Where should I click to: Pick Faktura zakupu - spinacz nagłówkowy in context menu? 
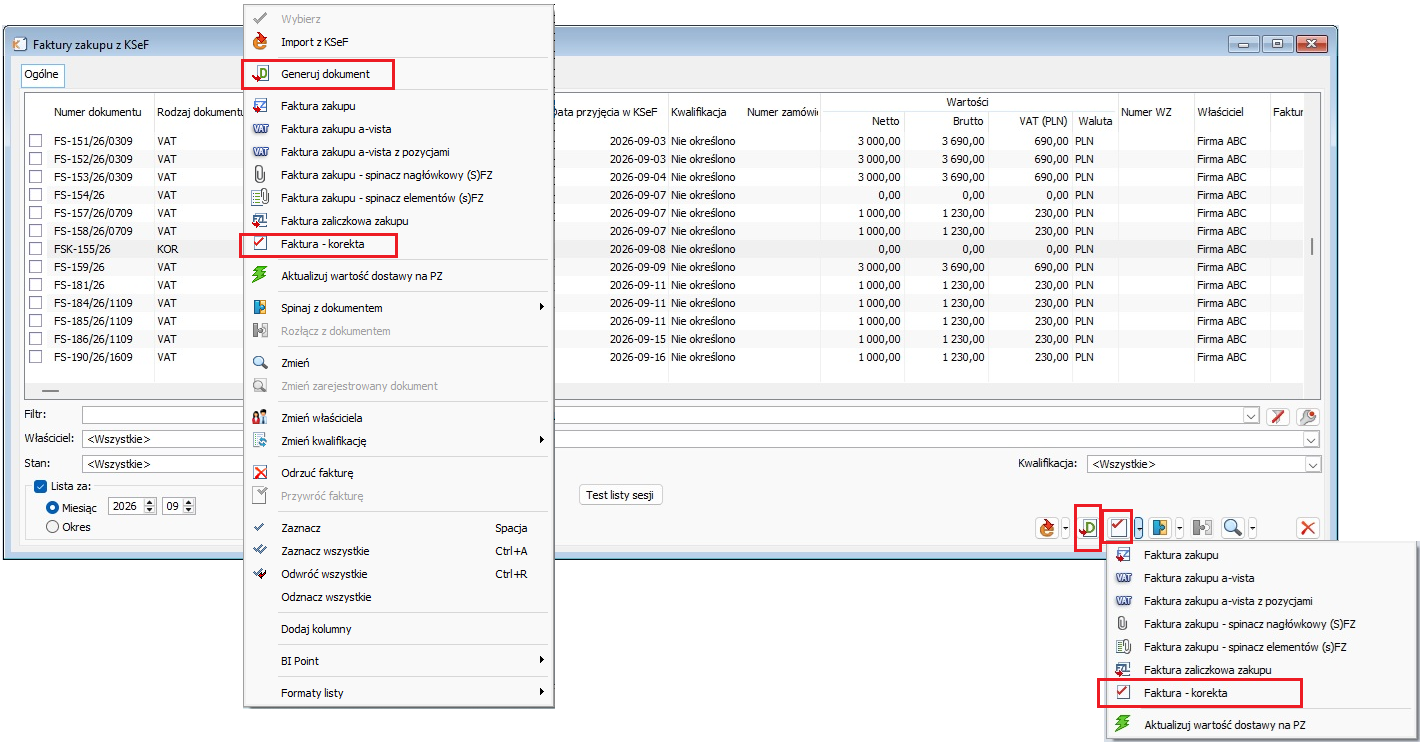[399, 174]
